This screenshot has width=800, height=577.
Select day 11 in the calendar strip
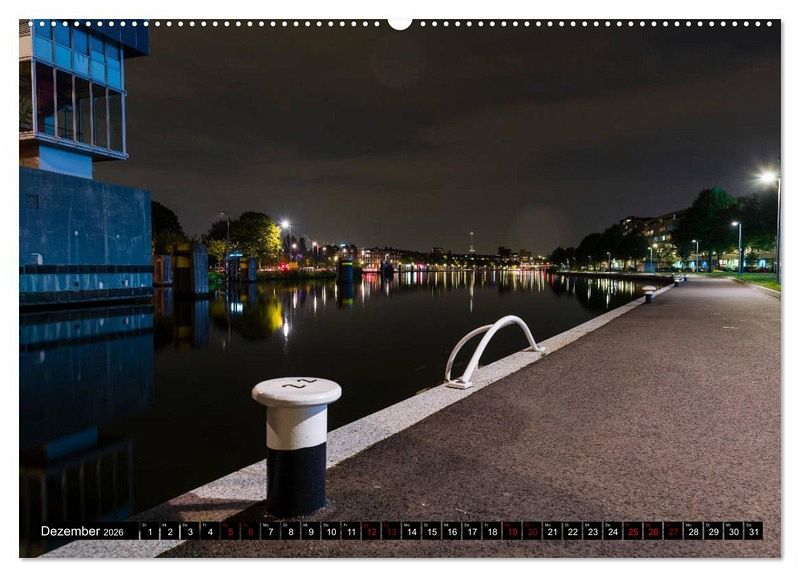tap(351, 531)
